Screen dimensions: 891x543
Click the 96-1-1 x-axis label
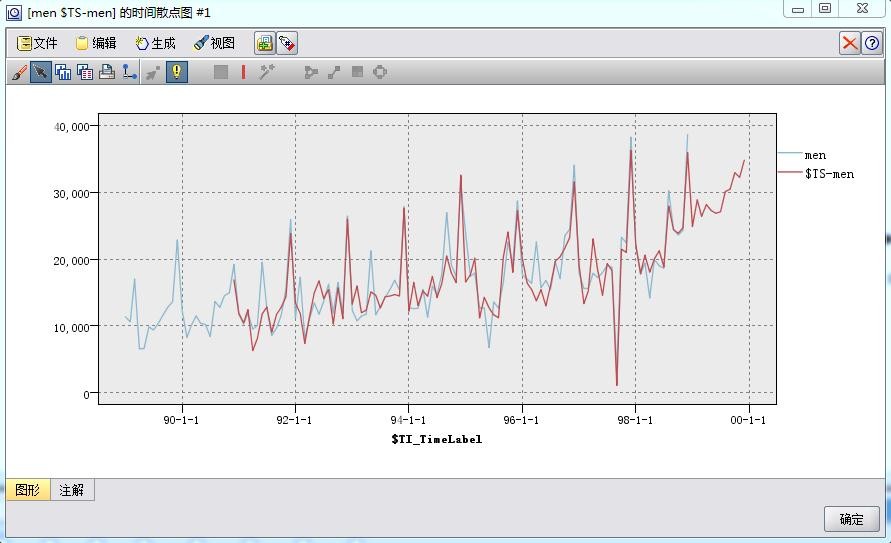[x=521, y=420]
